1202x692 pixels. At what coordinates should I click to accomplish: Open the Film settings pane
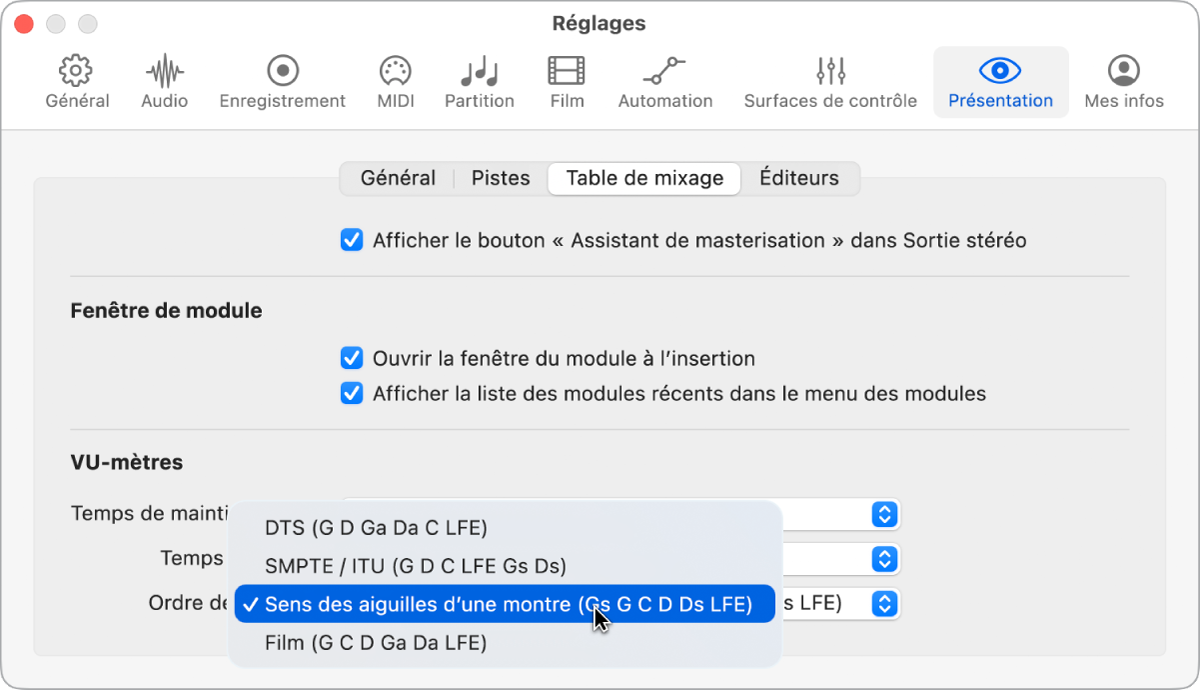coord(566,80)
